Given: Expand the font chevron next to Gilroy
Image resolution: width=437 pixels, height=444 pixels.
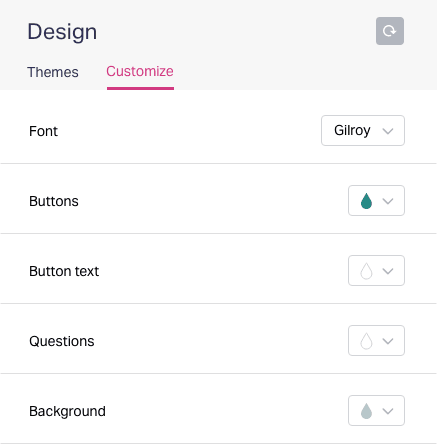Looking at the screenshot, I should (388, 131).
